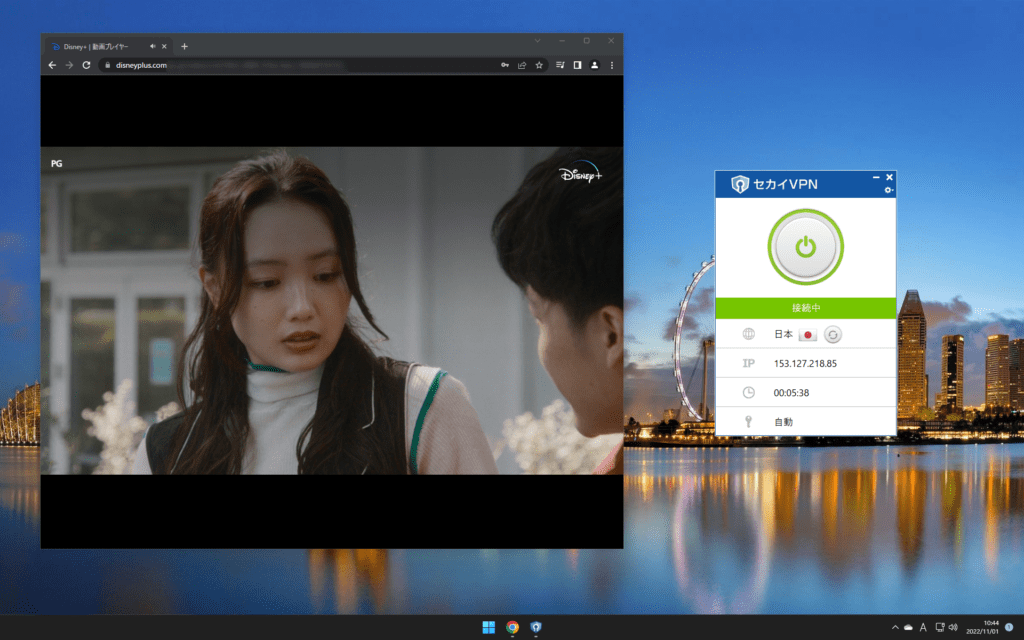The width and height of the screenshot is (1024, 640).
Task: Bookmark this page with the star icon
Action: pos(539,65)
